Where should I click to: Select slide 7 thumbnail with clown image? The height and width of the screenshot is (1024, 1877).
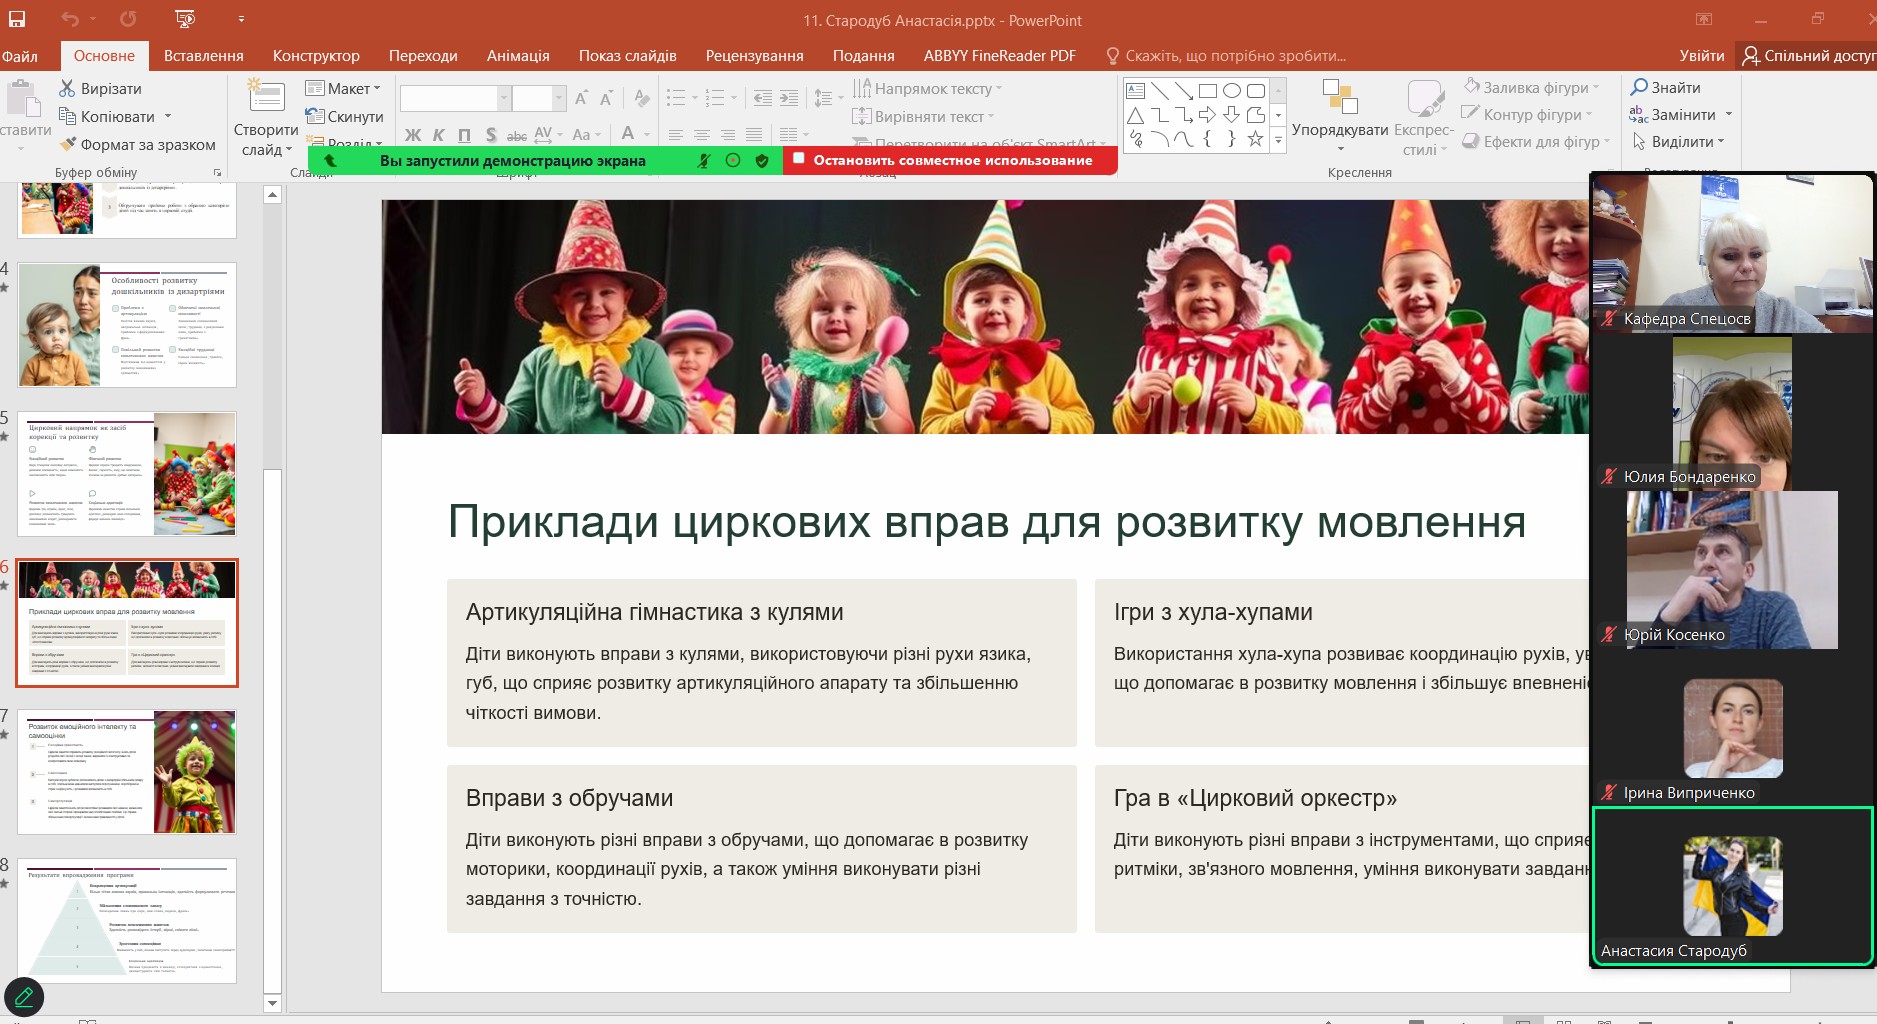pyautogui.click(x=127, y=772)
